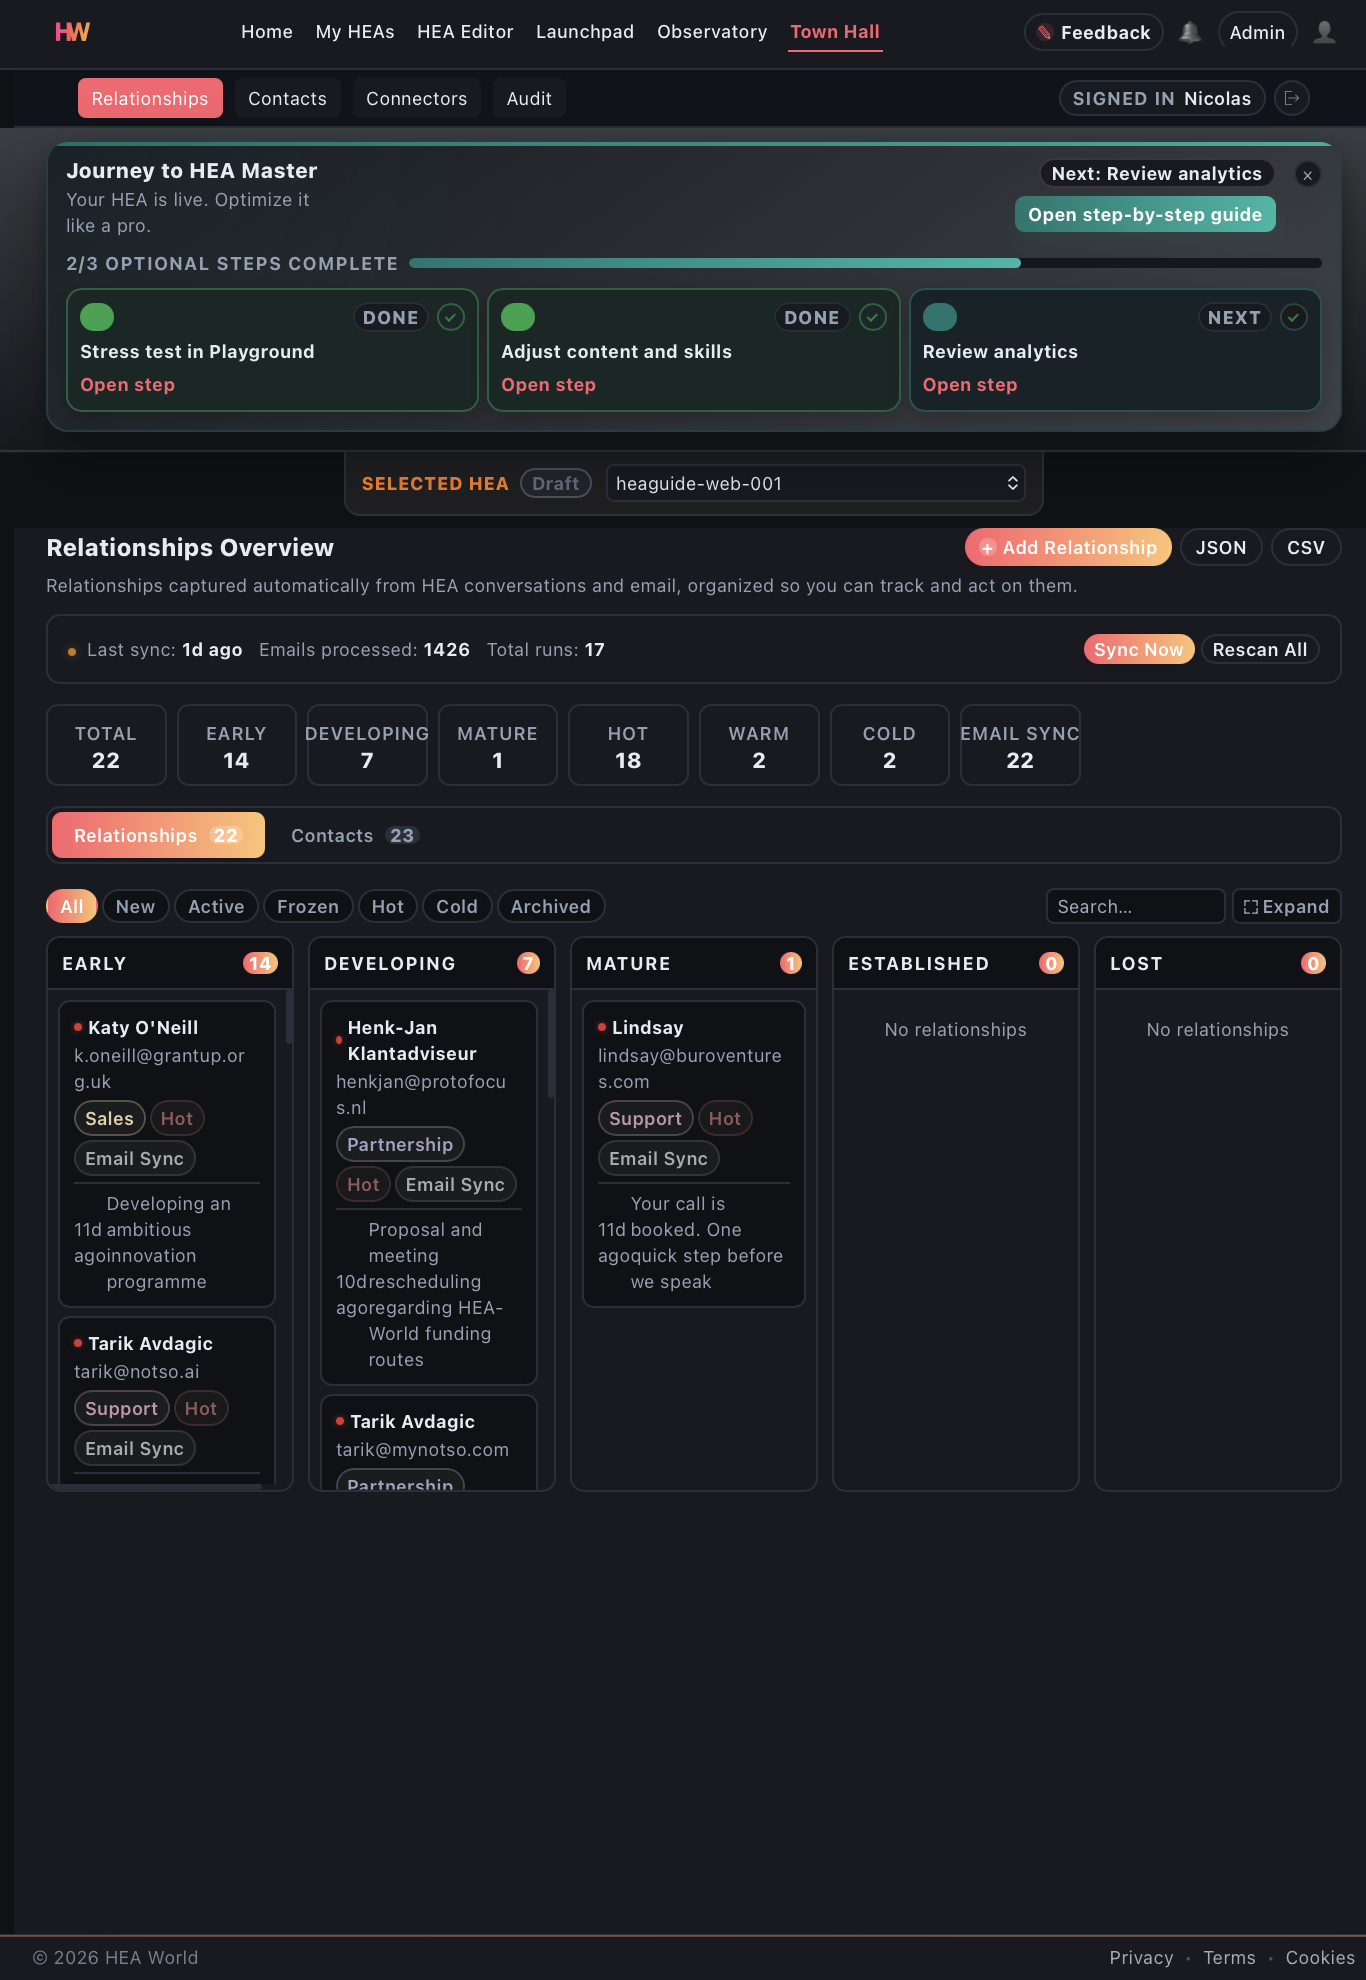The width and height of the screenshot is (1366, 1980).
Task: Select the New filter chip
Action: click(135, 907)
